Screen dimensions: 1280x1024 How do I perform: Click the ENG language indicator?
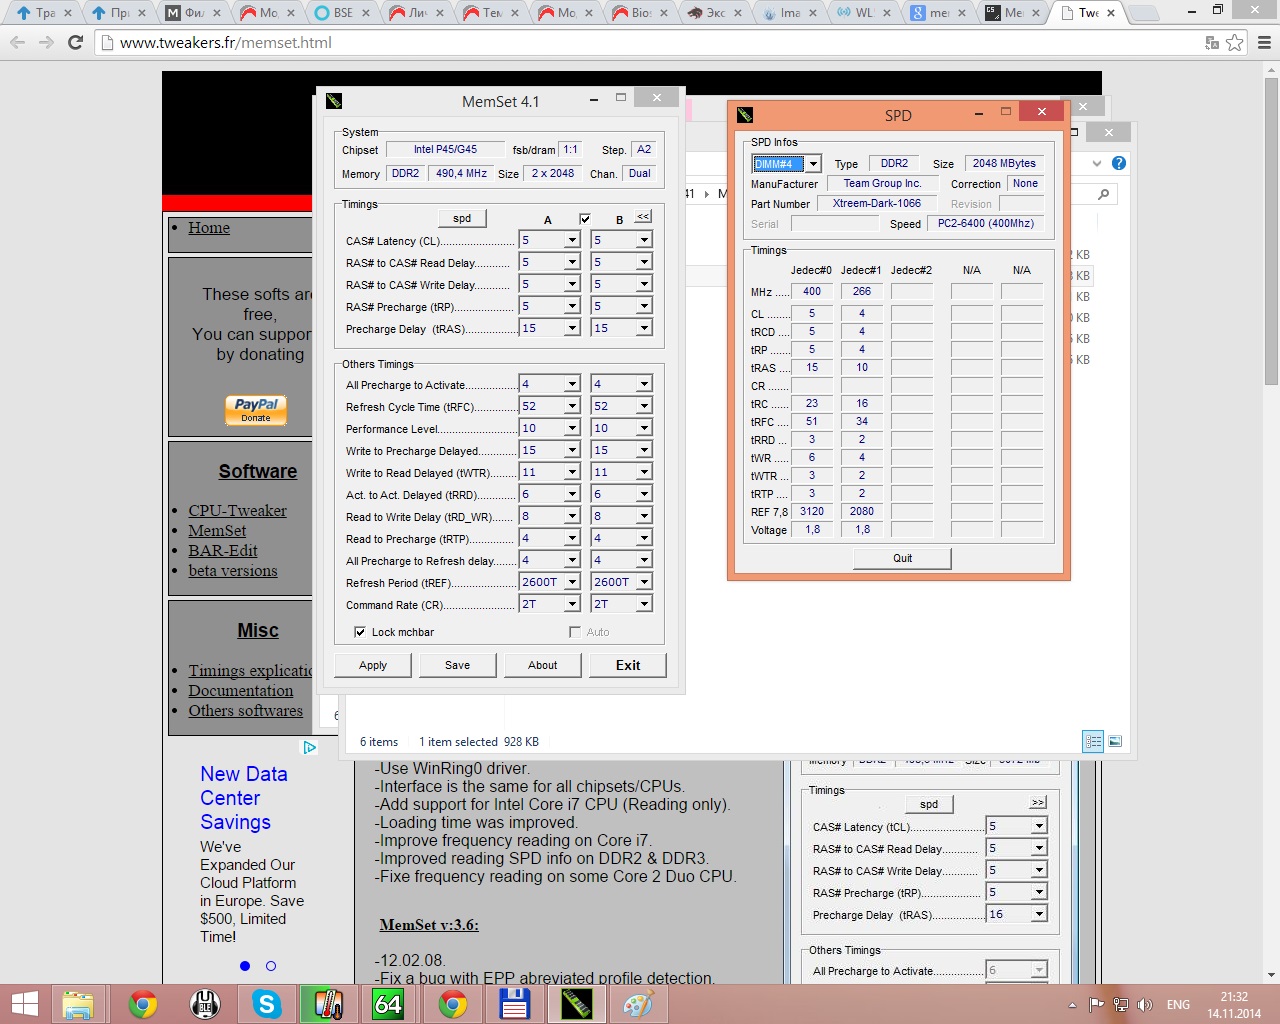coord(1179,1005)
